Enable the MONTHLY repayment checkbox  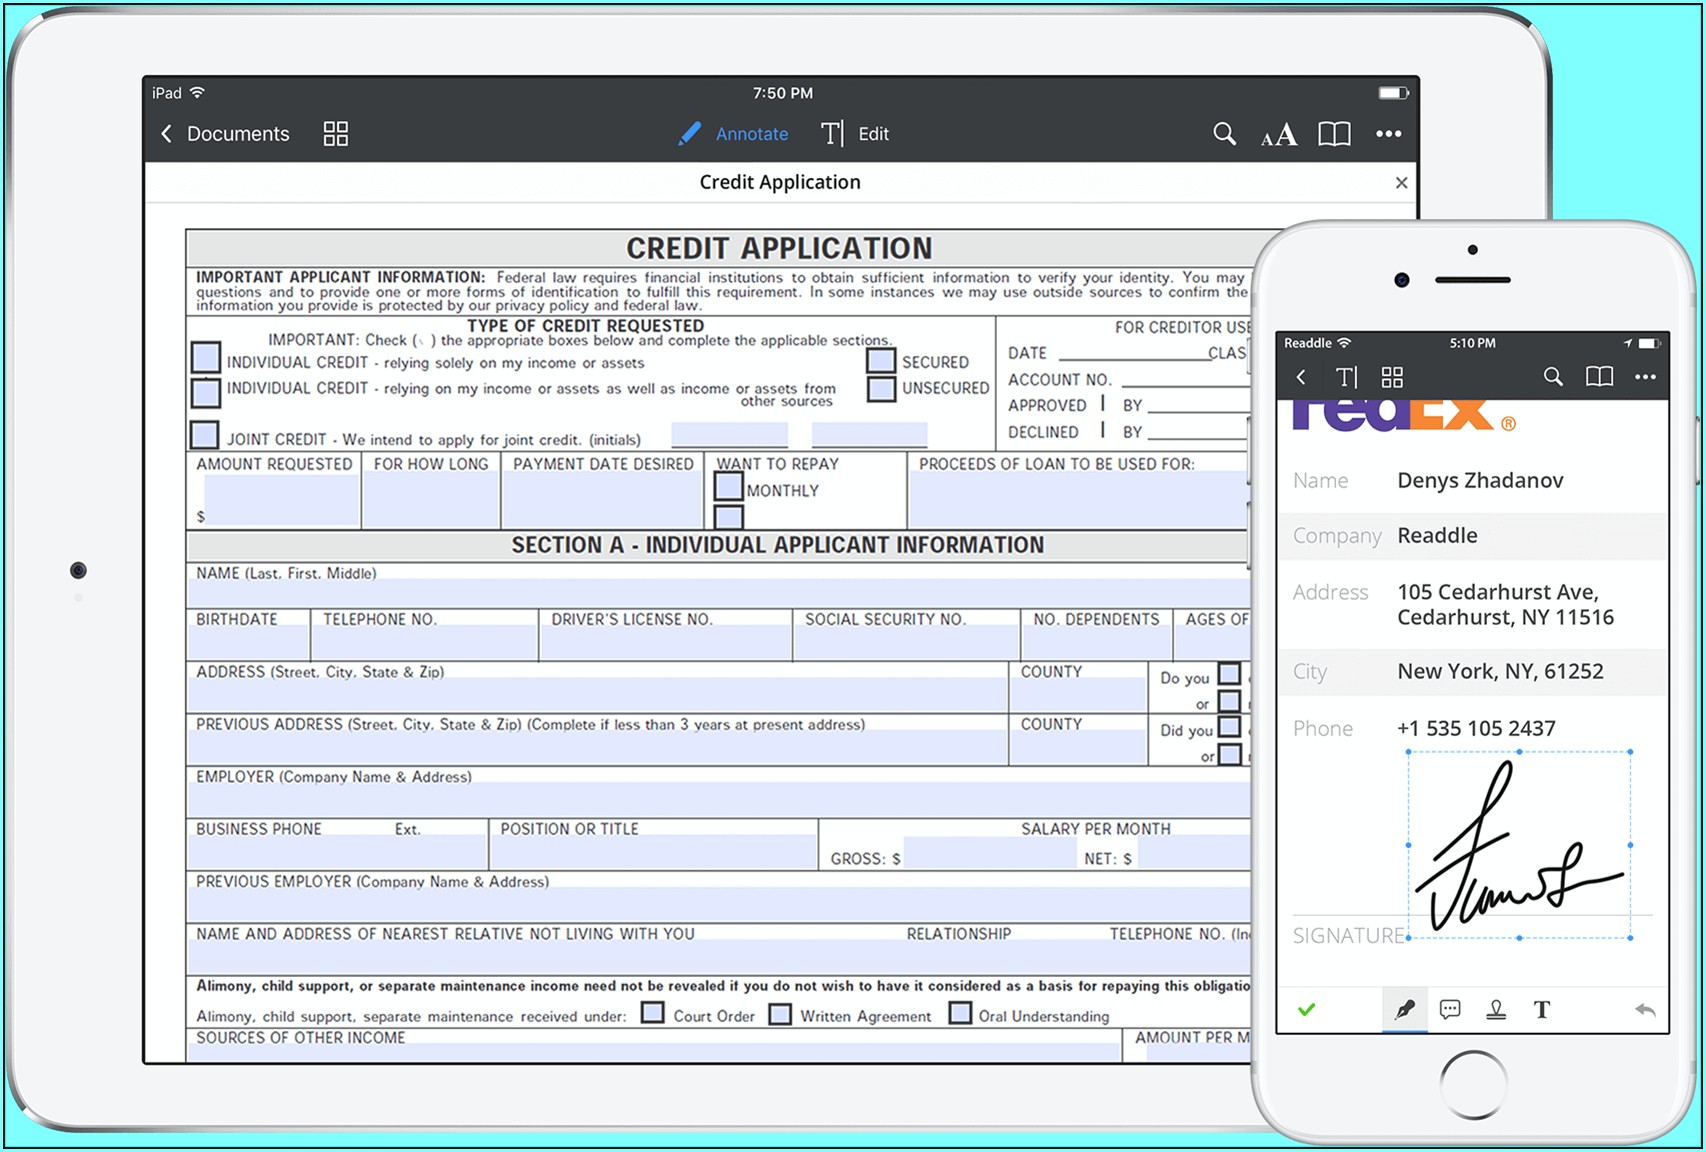click(x=729, y=487)
